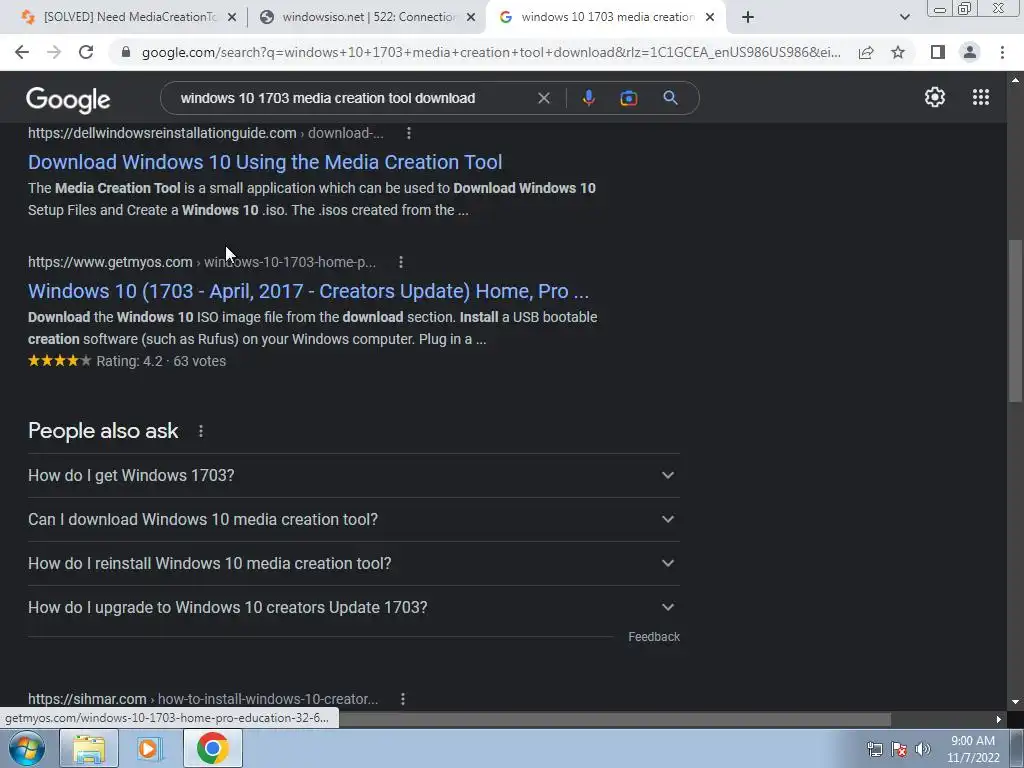Select the Chrome taskbar icon
The image size is (1024, 768).
click(212, 748)
